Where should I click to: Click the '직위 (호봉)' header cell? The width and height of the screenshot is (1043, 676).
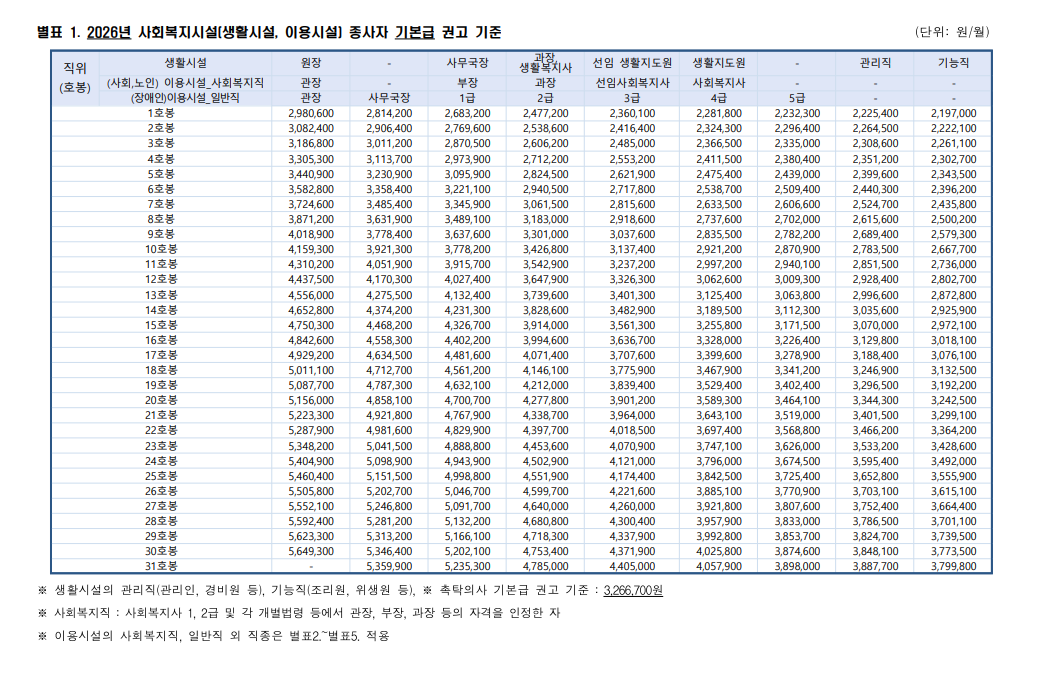click(75, 78)
